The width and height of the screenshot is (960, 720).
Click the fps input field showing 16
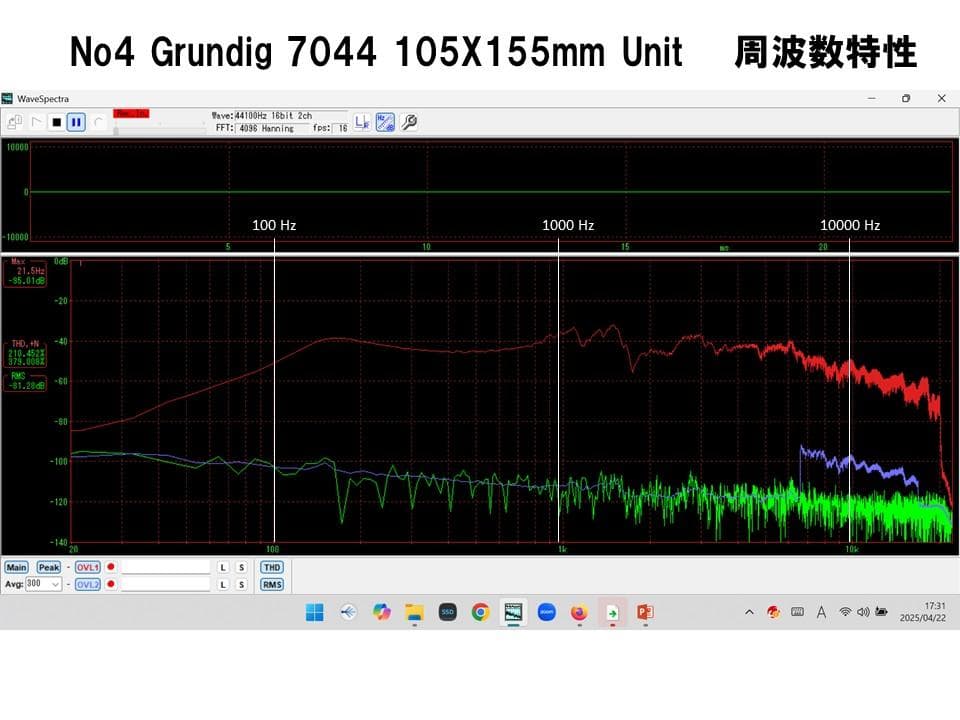pos(342,129)
